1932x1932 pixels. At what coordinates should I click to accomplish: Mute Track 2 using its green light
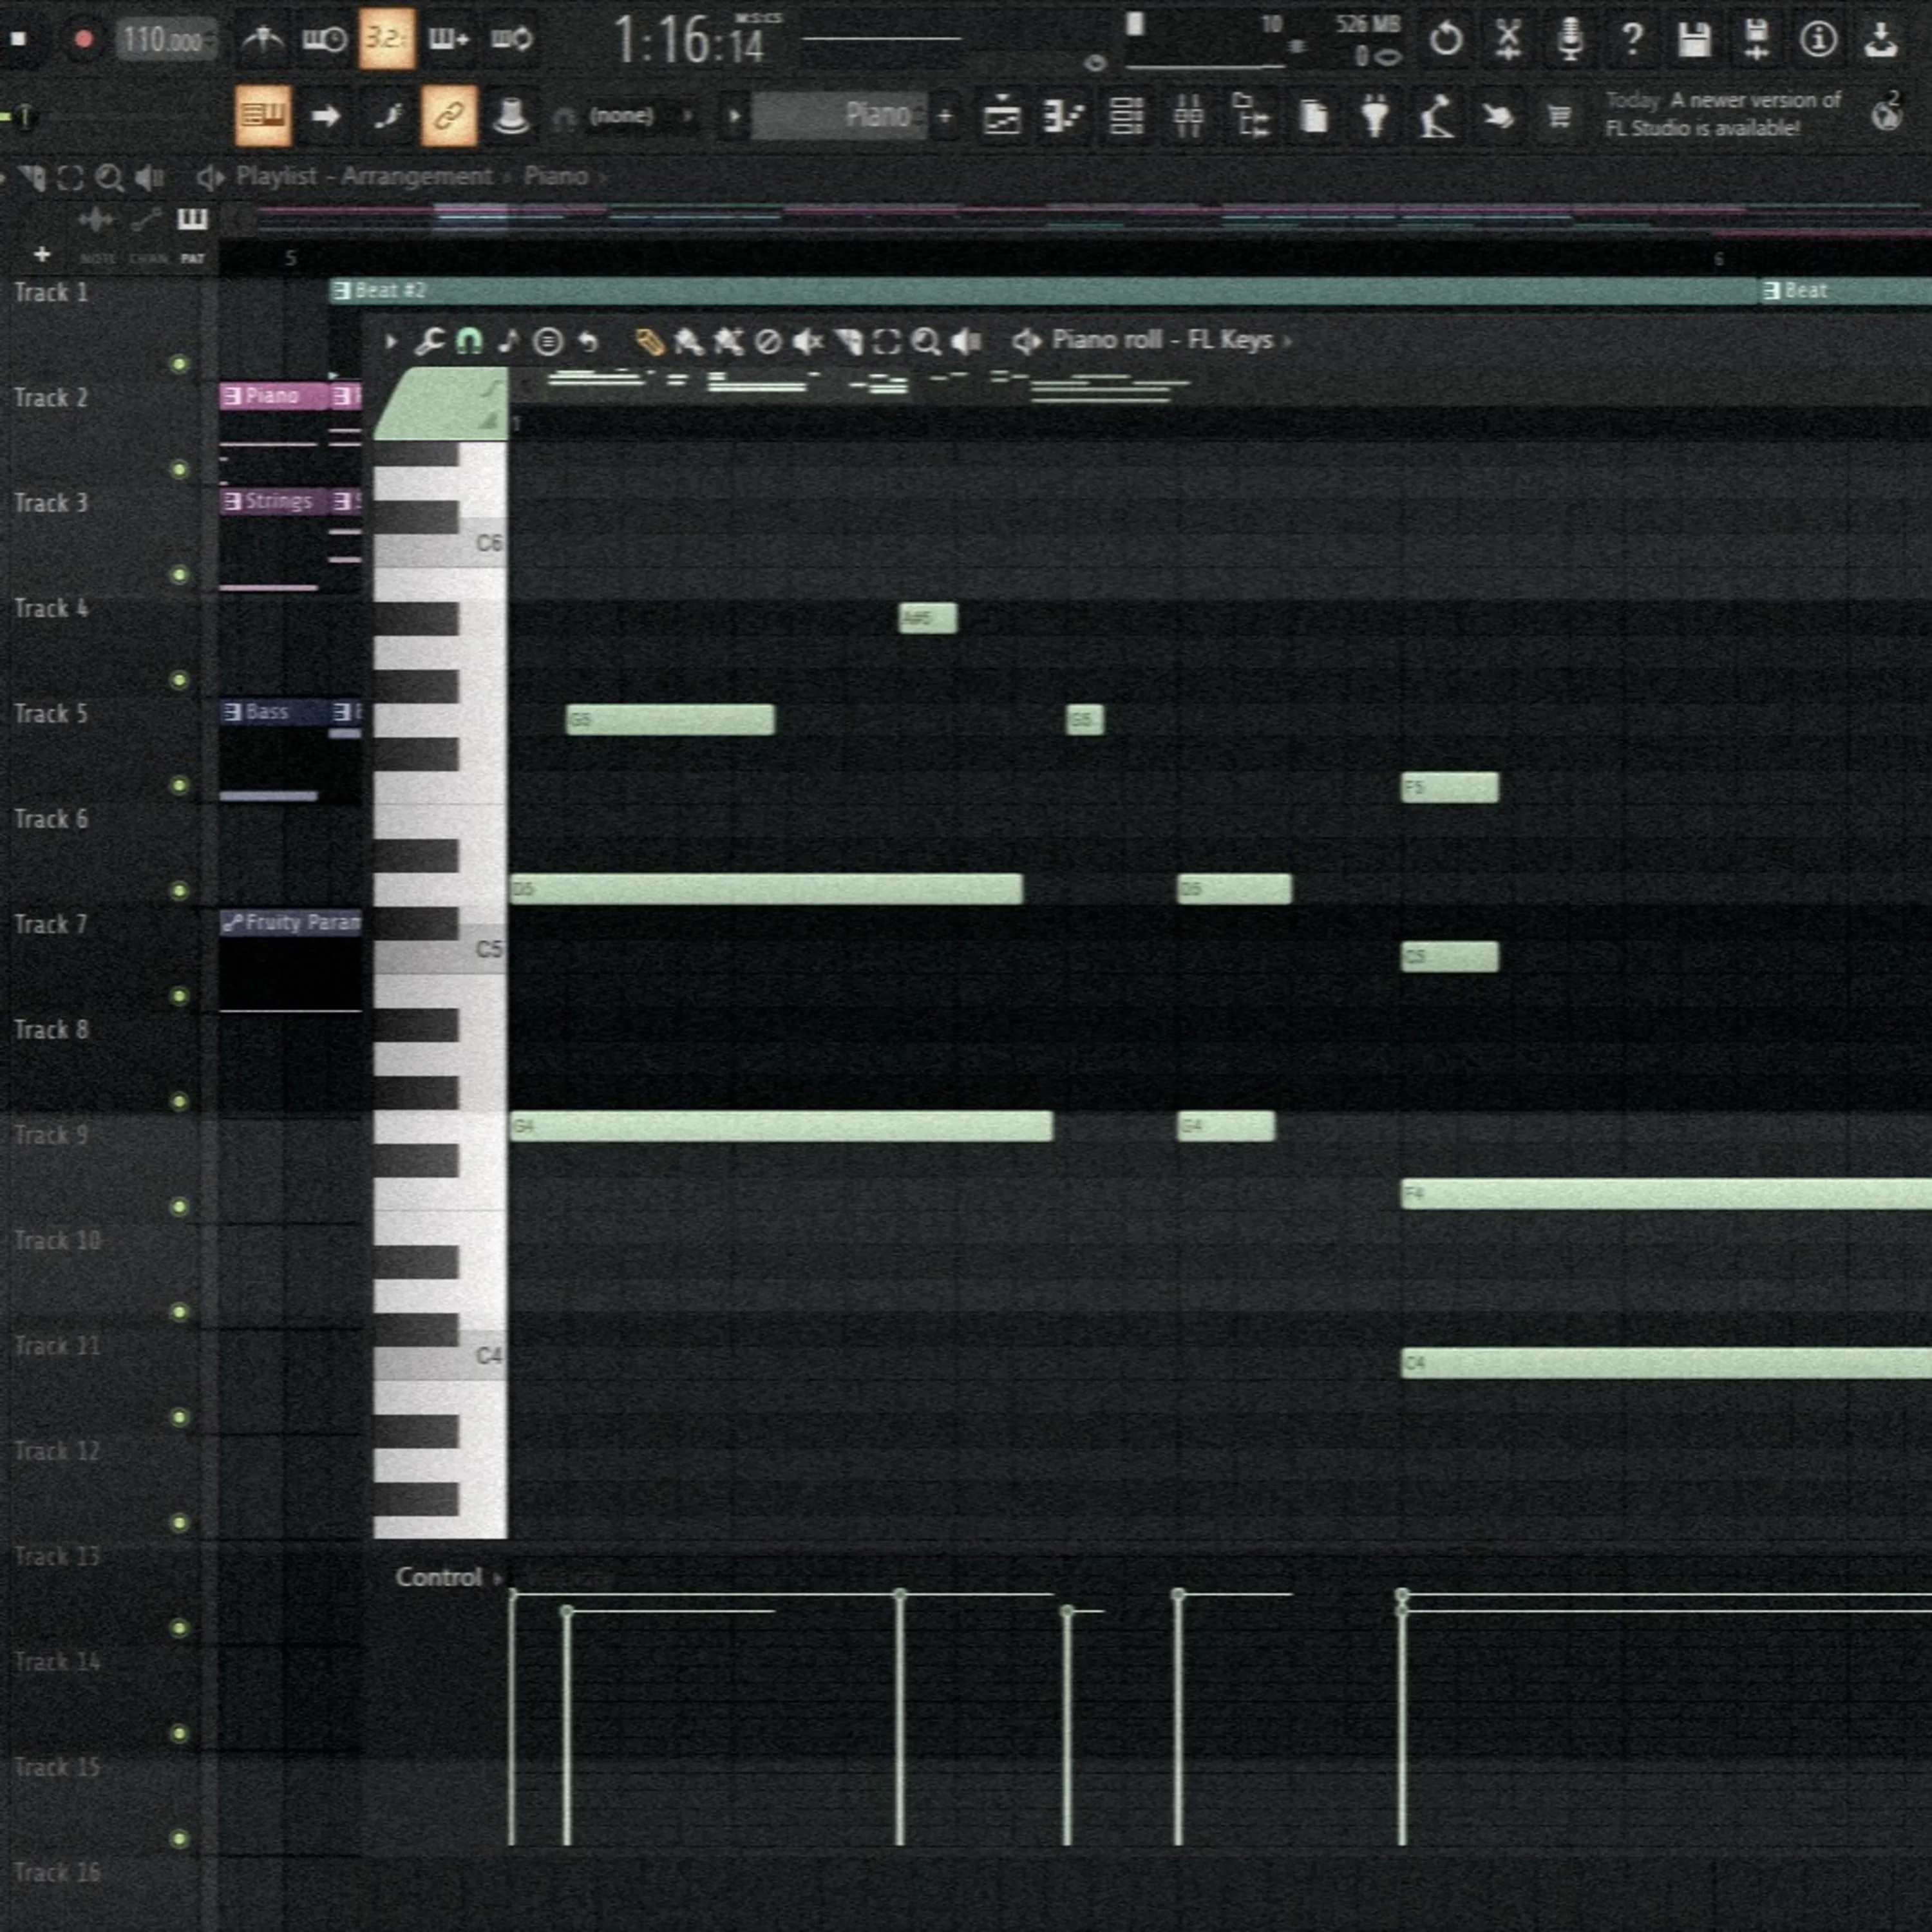pos(179,469)
